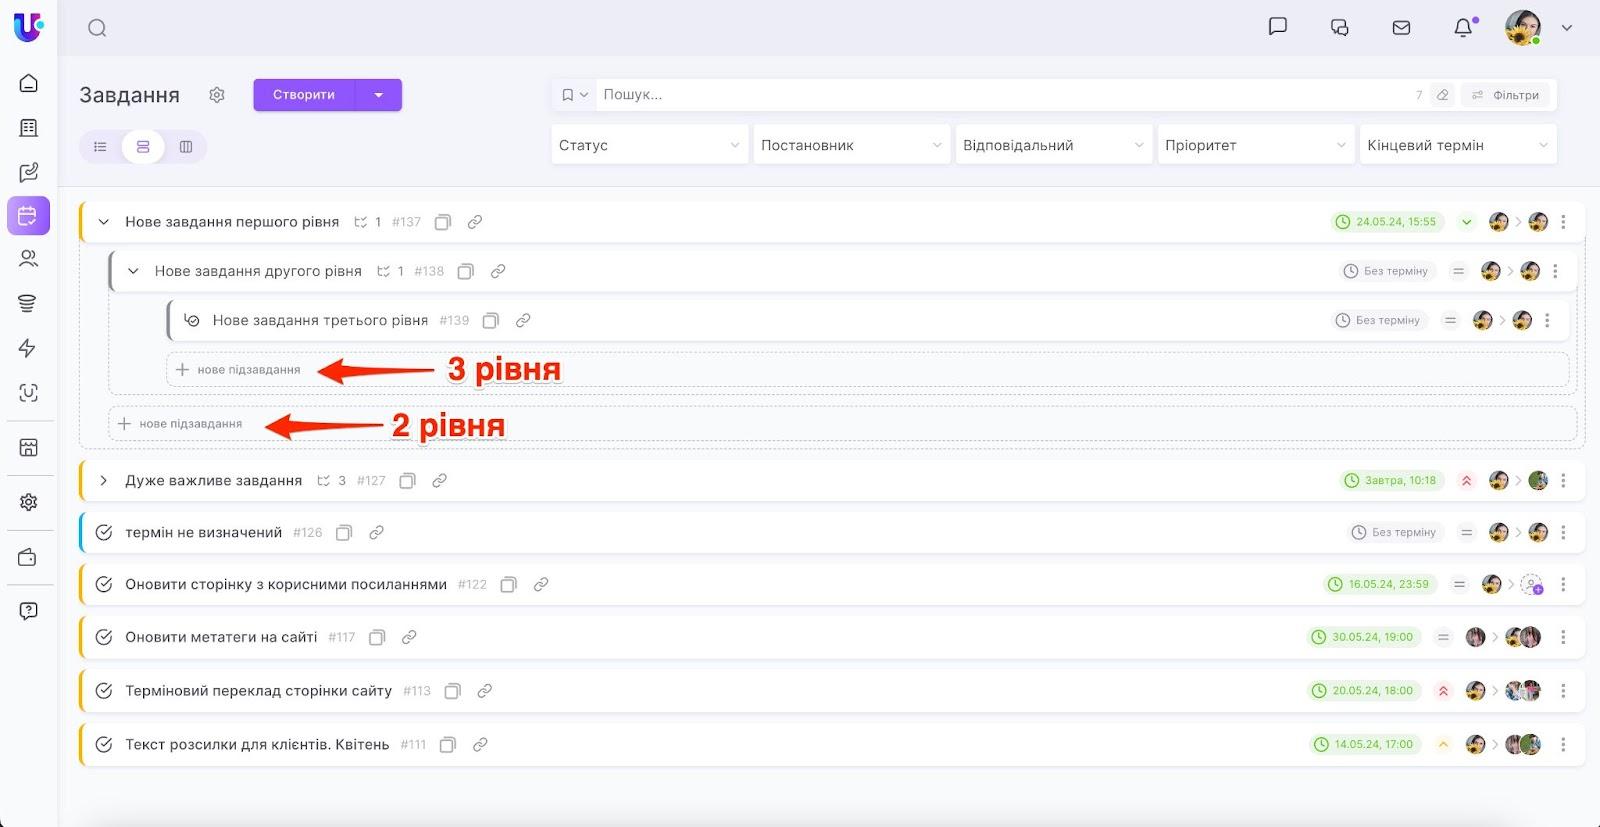Image resolution: width=1600 pixels, height=827 pixels.
Task: Click the Фільтри button
Action: point(1505,95)
